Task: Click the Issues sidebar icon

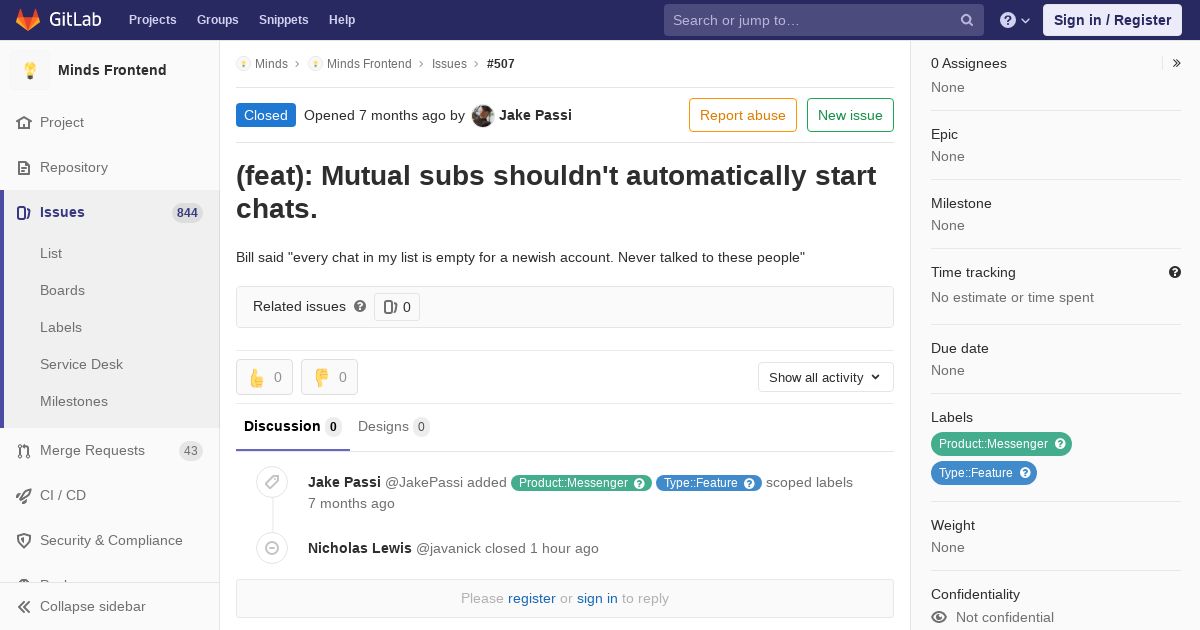Action: [x=24, y=212]
